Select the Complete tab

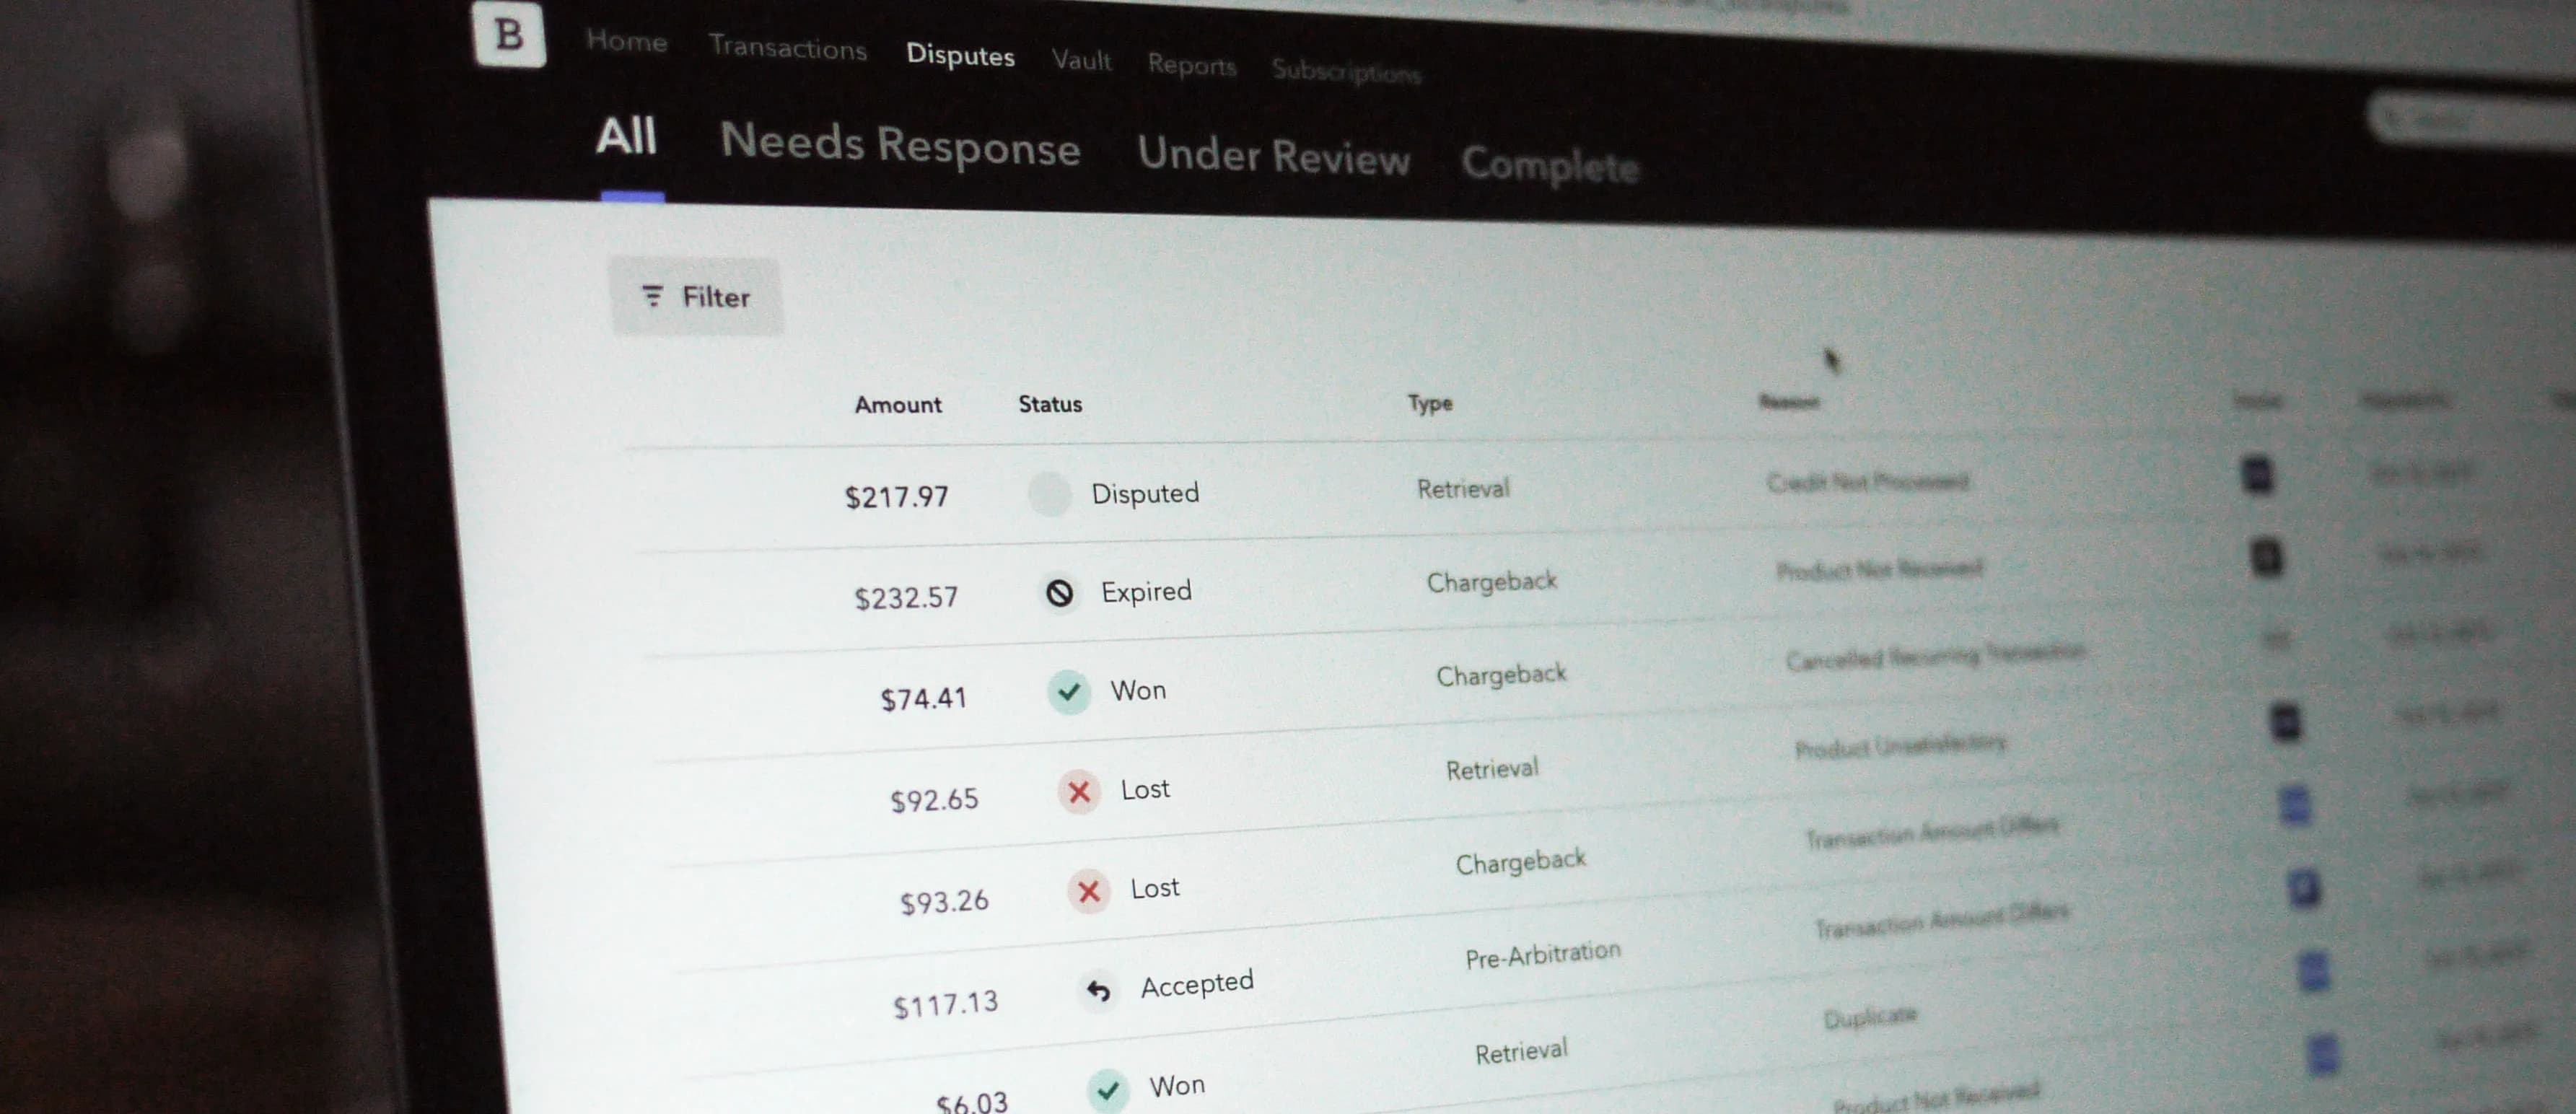tap(1549, 165)
